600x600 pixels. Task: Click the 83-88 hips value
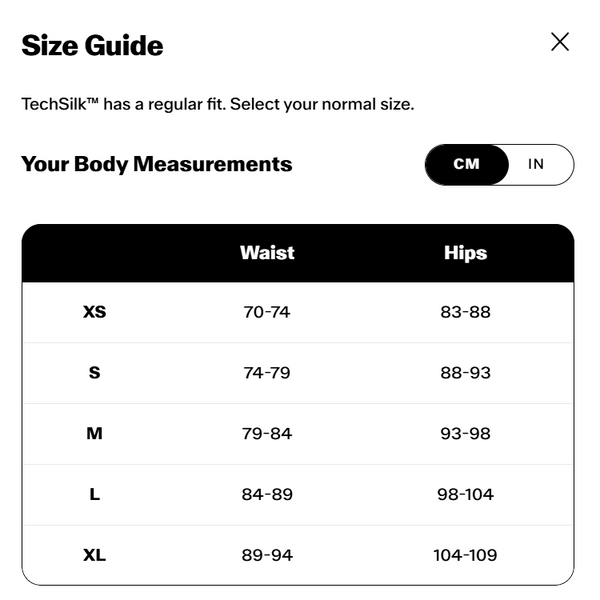(465, 312)
